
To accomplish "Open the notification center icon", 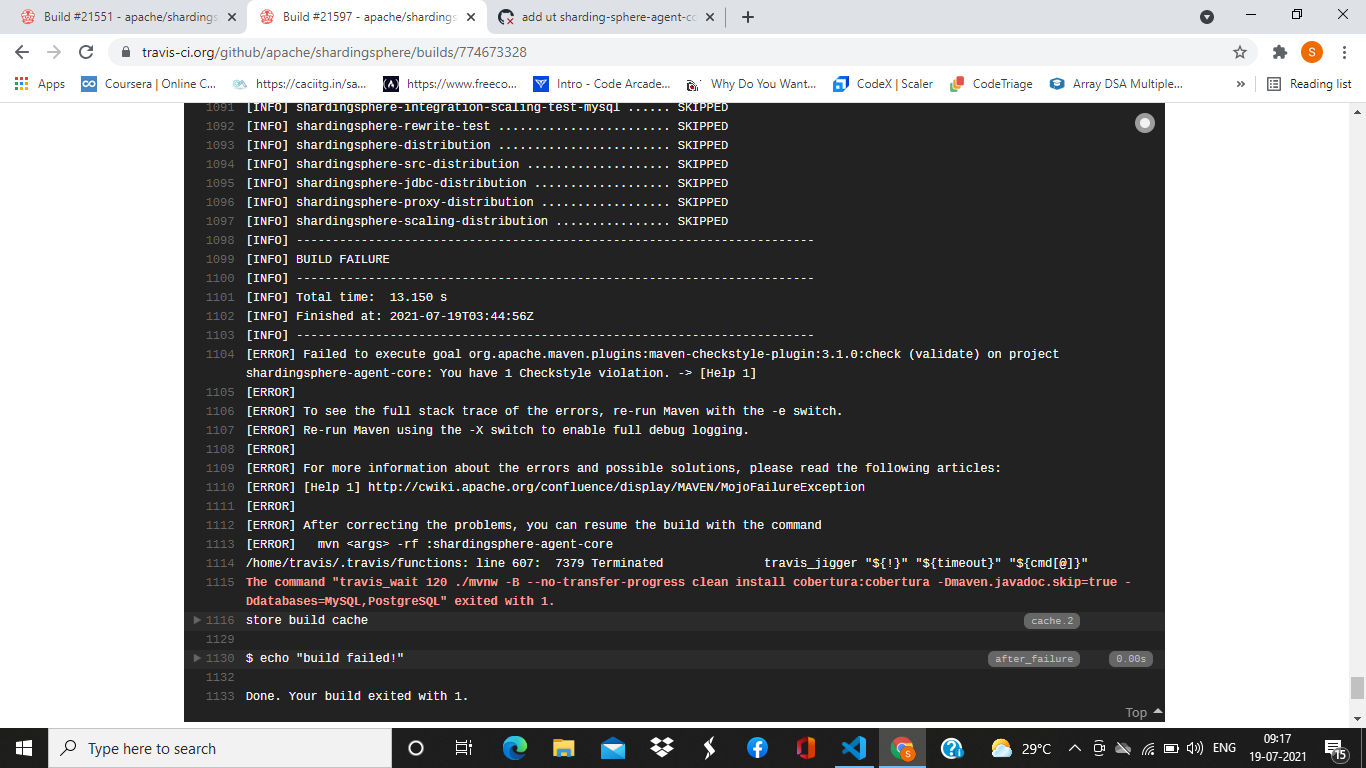I will point(1336,748).
